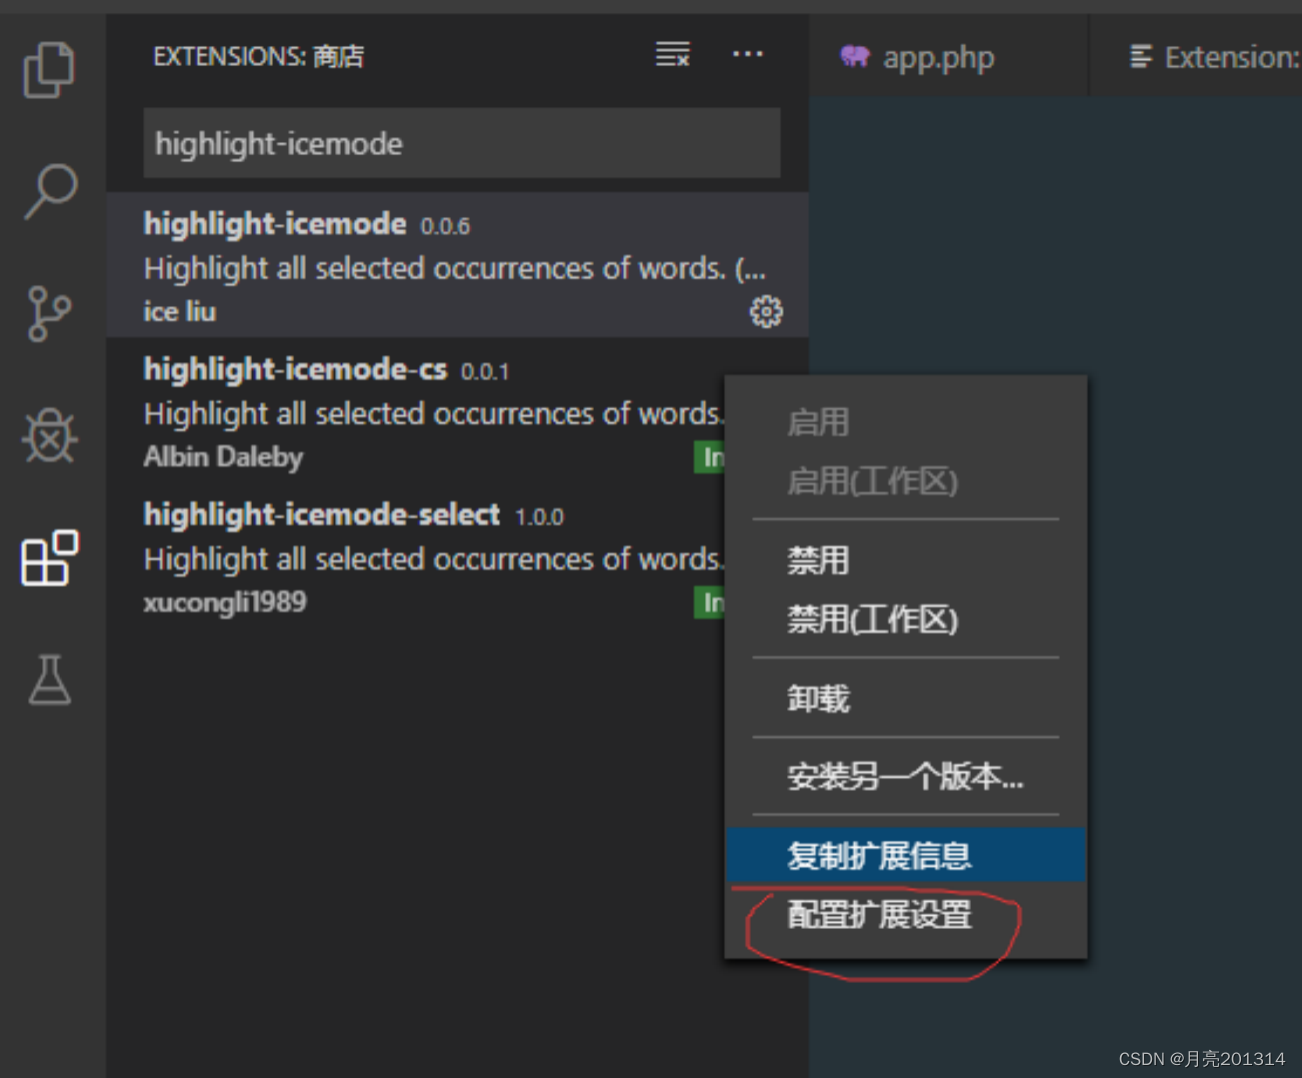The width and height of the screenshot is (1302, 1078).
Task: Click version 0.0.6 label
Action: tap(445, 226)
